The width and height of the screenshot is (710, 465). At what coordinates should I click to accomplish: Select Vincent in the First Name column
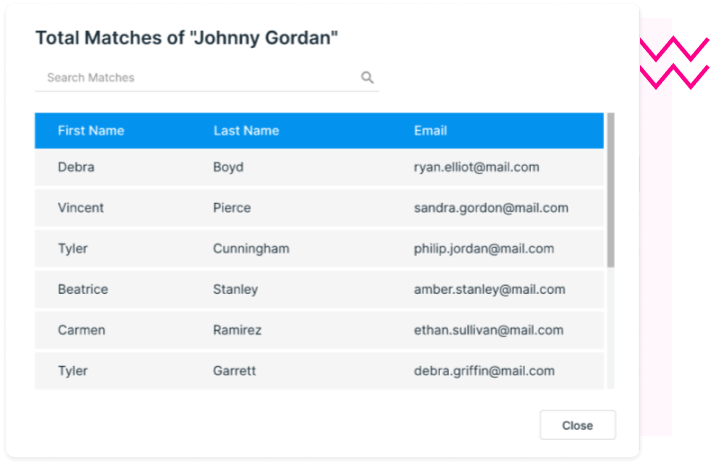tap(81, 208)
